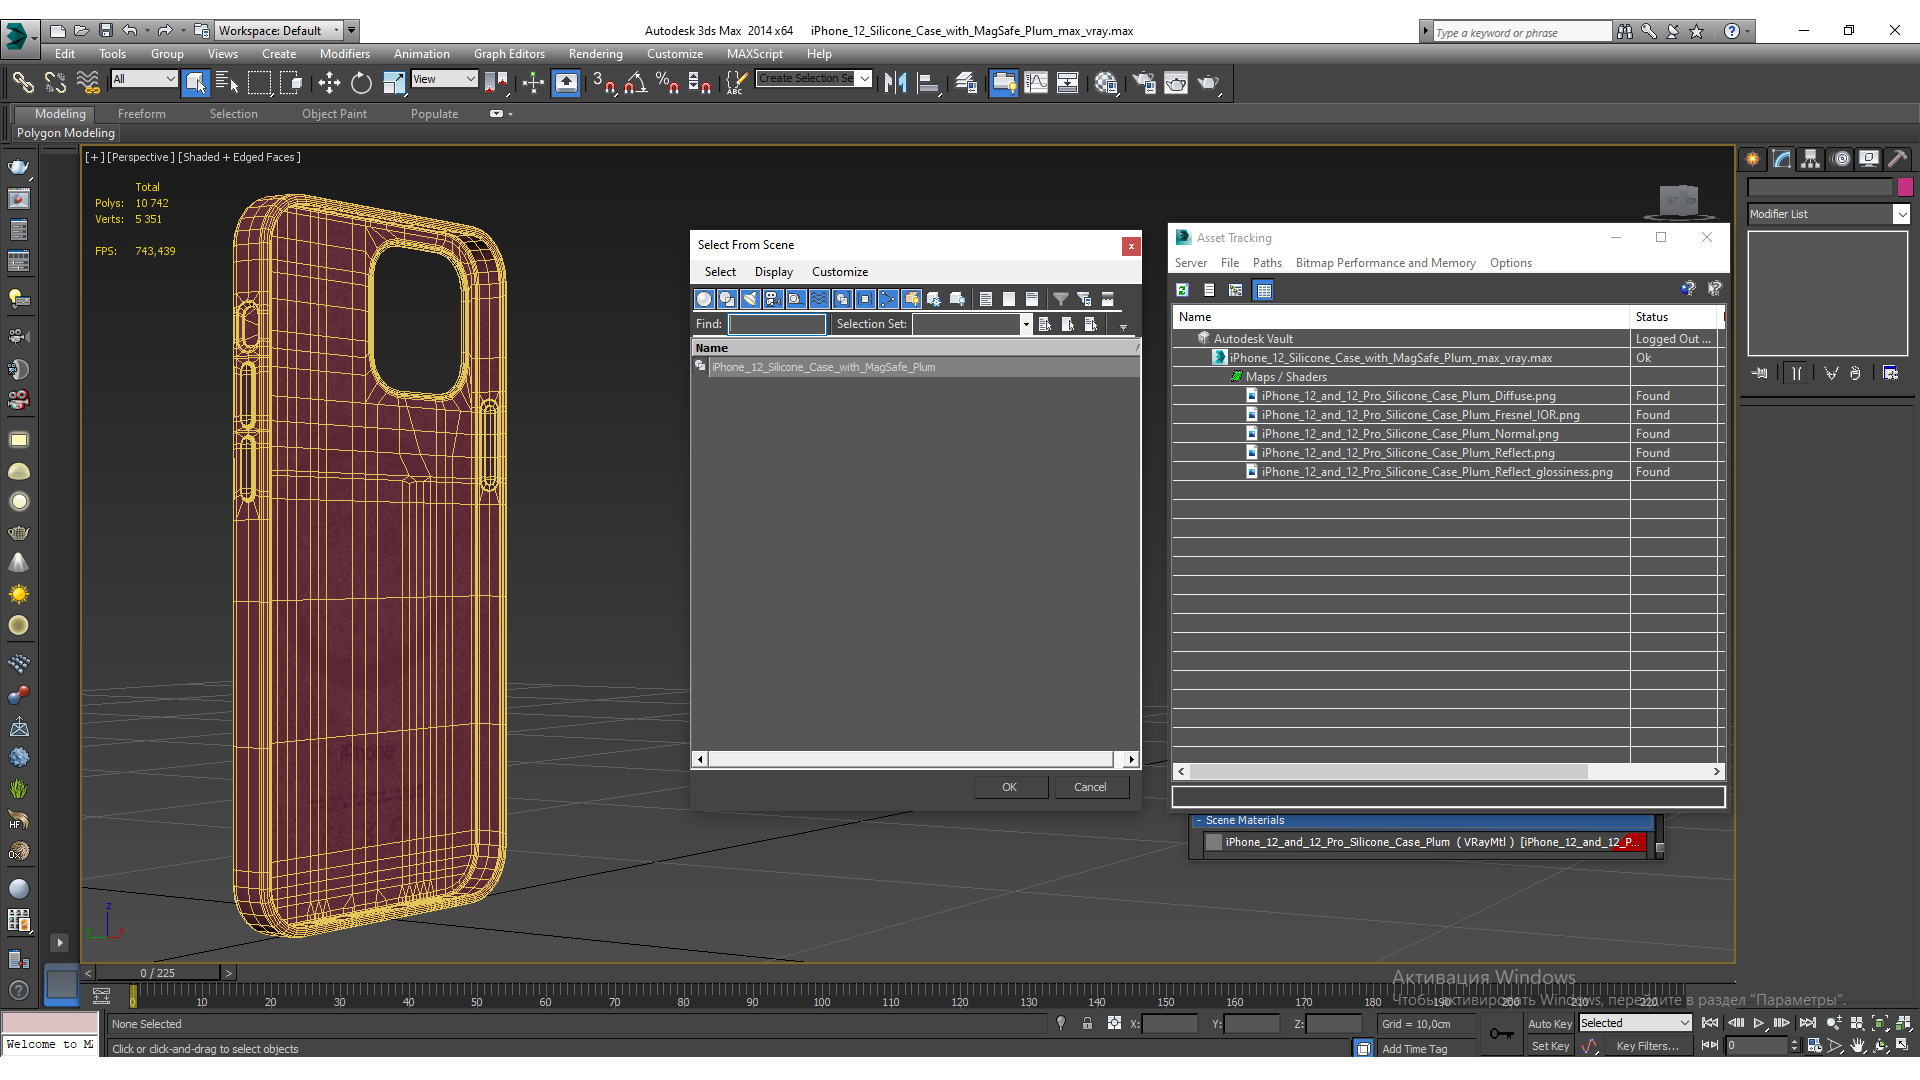Click Cancel in Select From Scene dialog
Screen dimensions: 1920x1080
coord(1090,787)
